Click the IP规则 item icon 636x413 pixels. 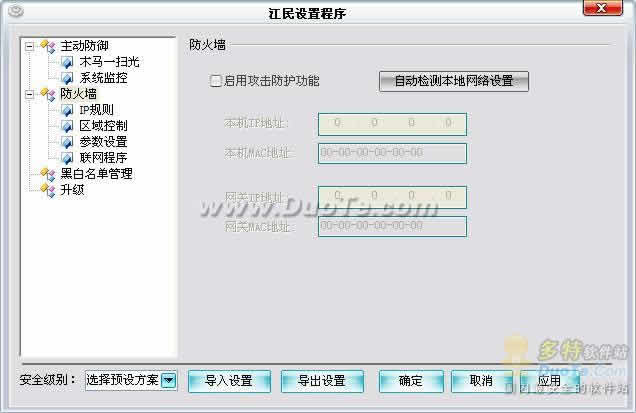(x=67, y=110)
